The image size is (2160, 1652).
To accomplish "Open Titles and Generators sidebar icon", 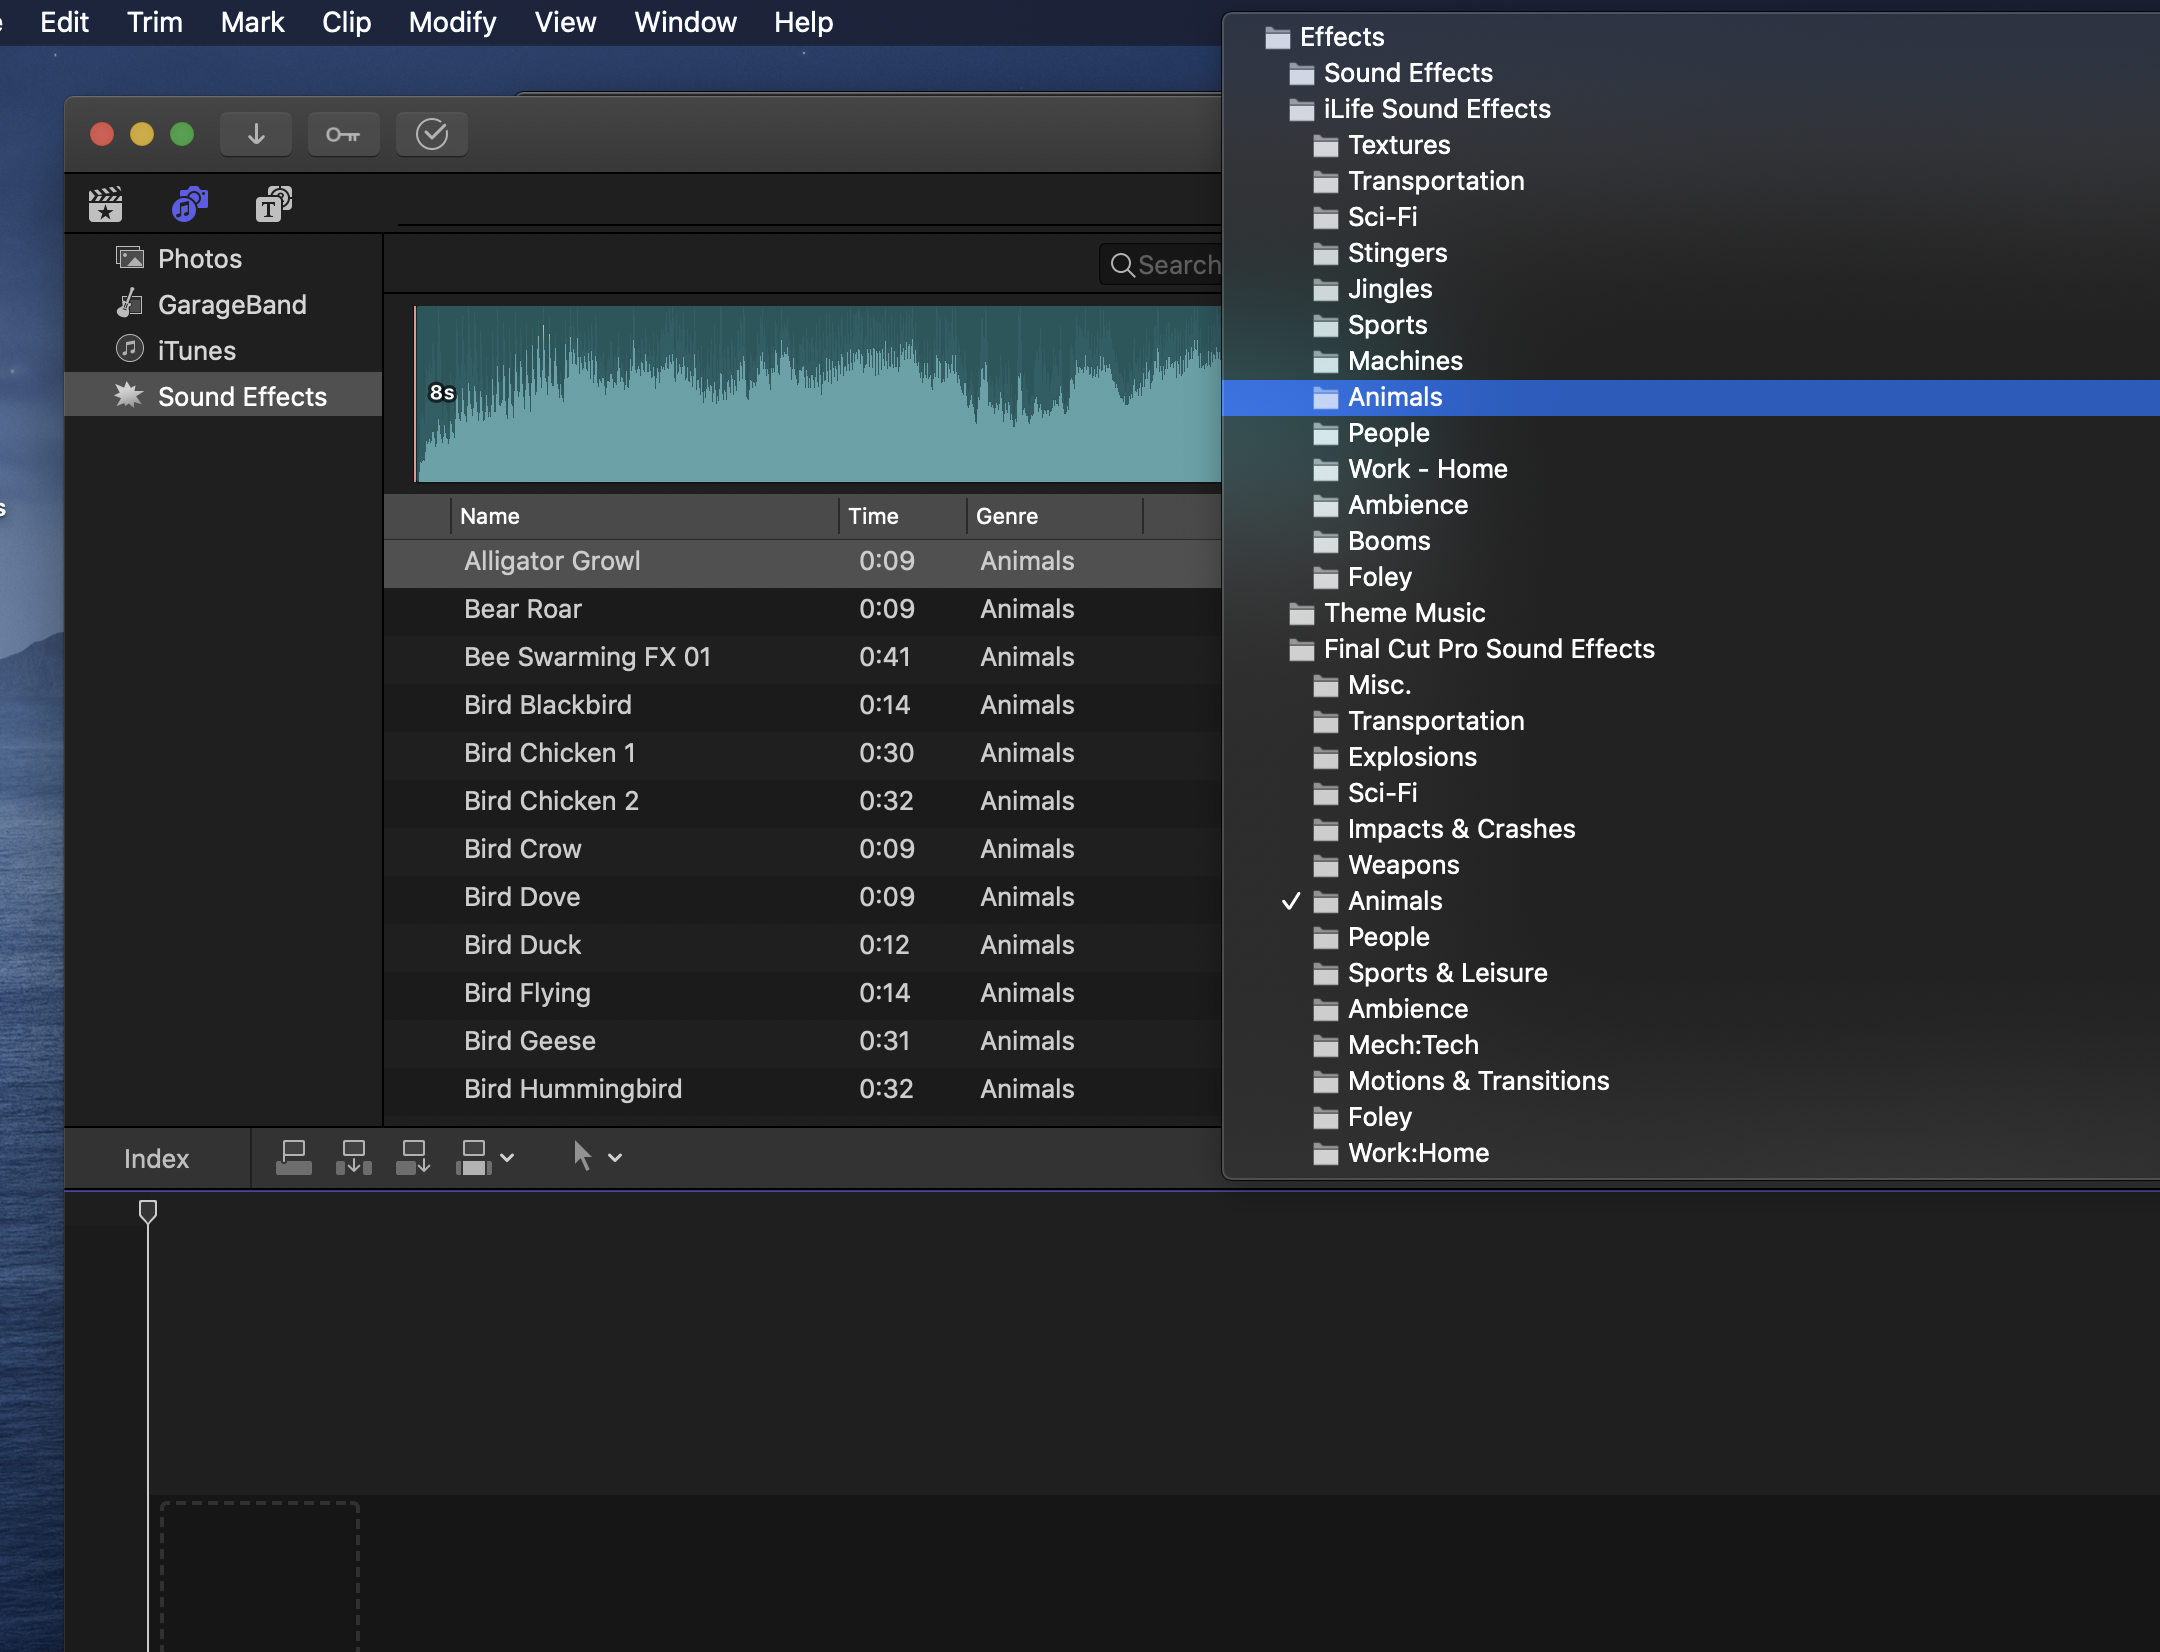I will (273, 205).
